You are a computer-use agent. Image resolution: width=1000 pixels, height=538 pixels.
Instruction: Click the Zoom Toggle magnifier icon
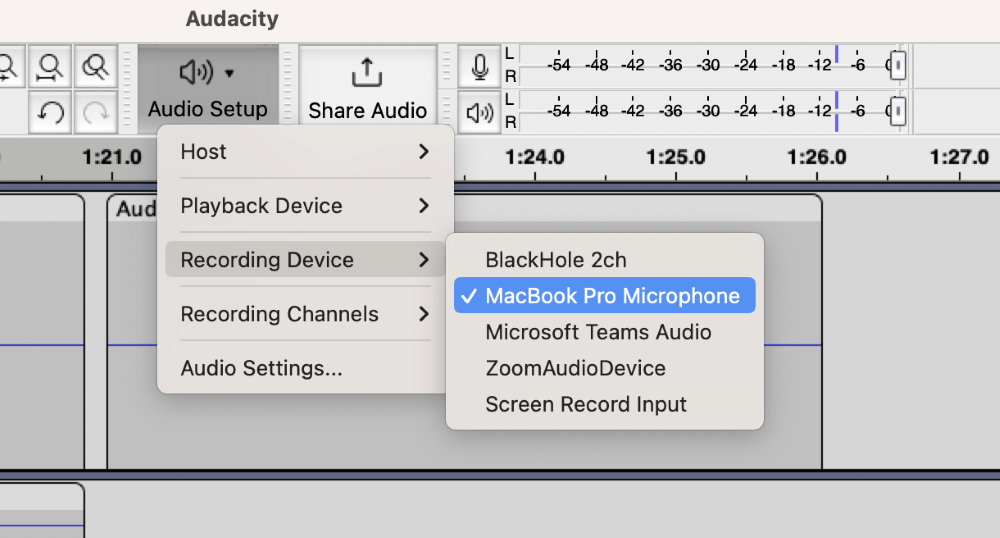96,67
